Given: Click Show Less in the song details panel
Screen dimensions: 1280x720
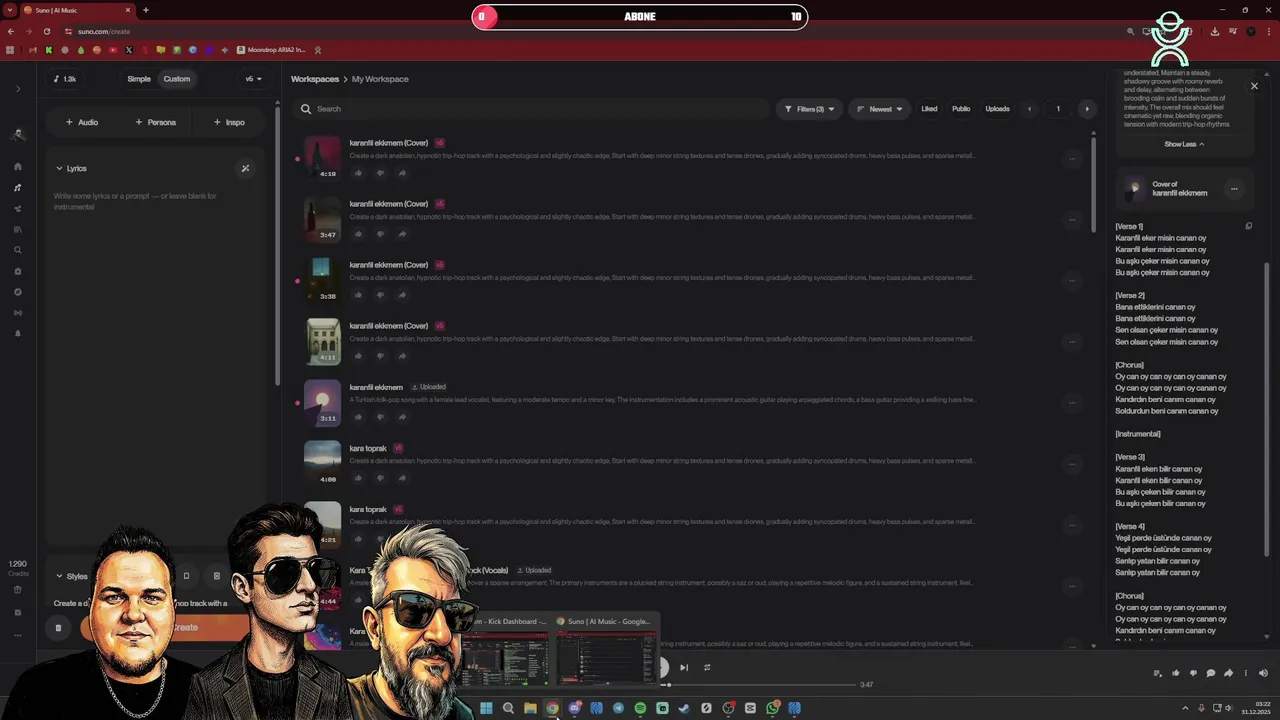Looking at the screenshot, I should coord(1184,144).
